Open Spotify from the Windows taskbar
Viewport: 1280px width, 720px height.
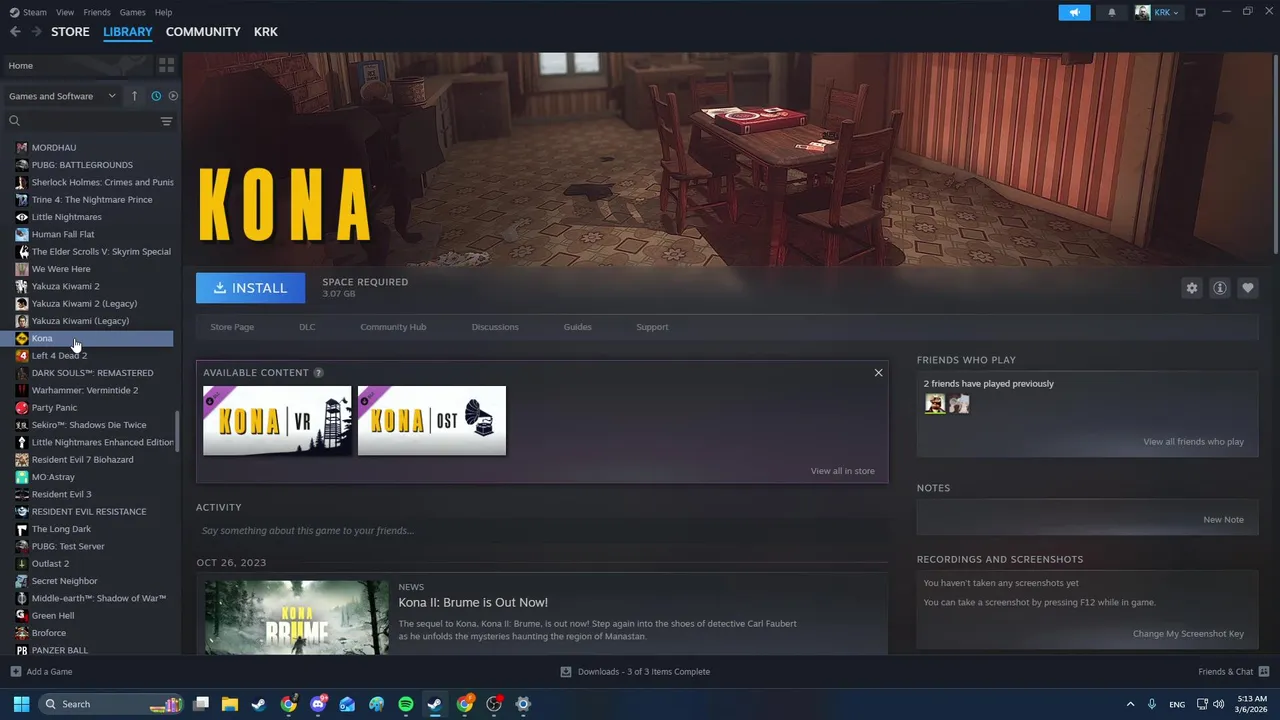coord(406,704)
